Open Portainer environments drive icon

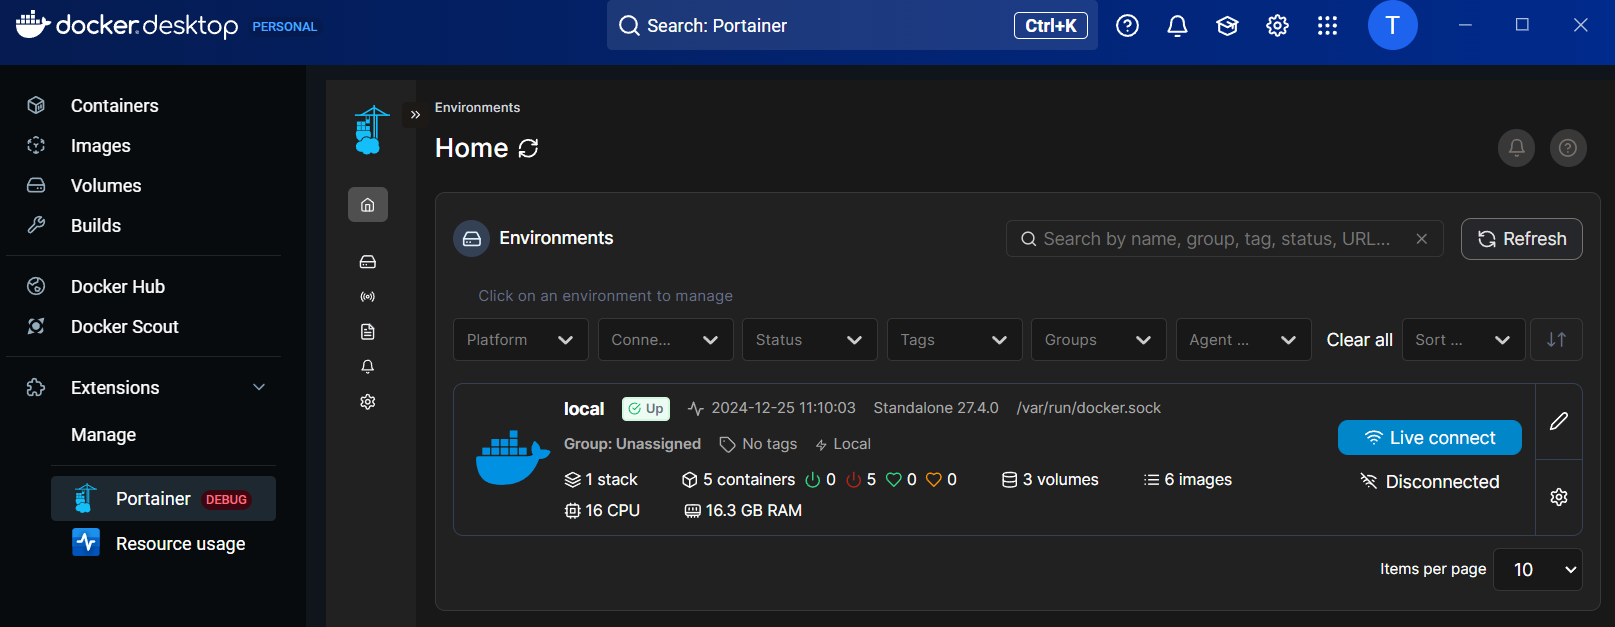[368, 262]
